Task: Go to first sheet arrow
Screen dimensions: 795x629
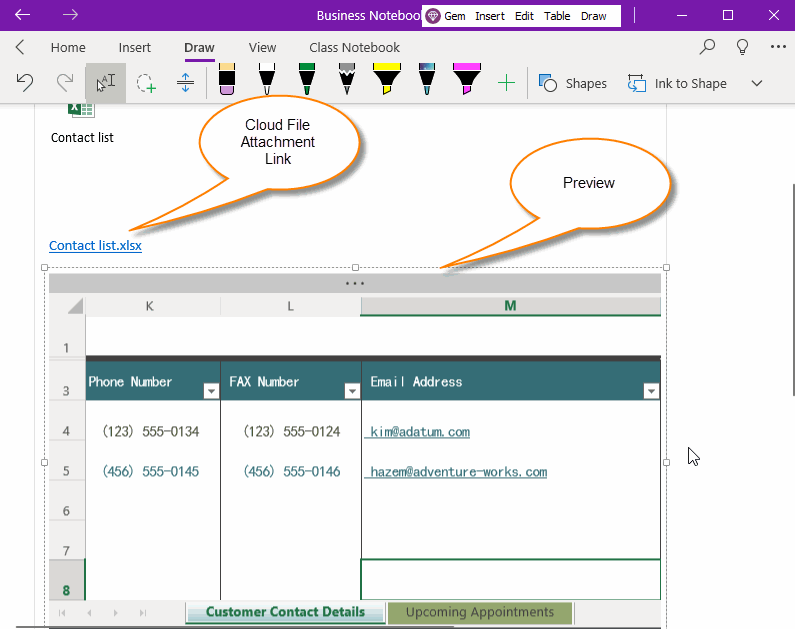Action: 62,613
